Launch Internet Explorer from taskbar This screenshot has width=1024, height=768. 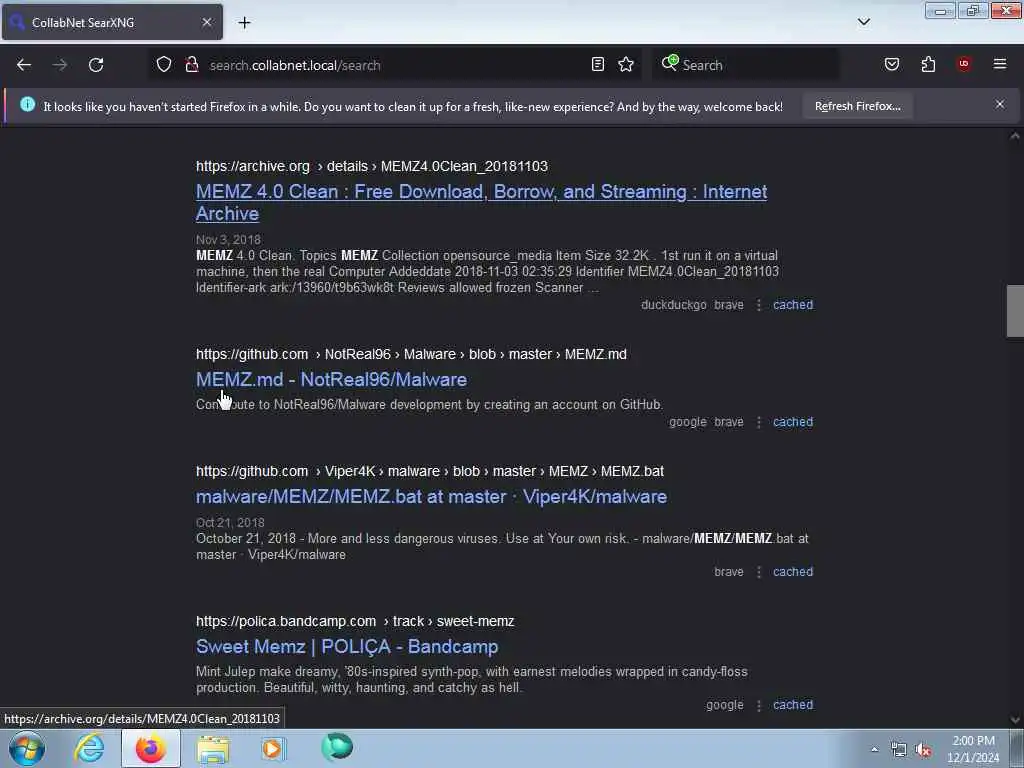click(89, 748)
